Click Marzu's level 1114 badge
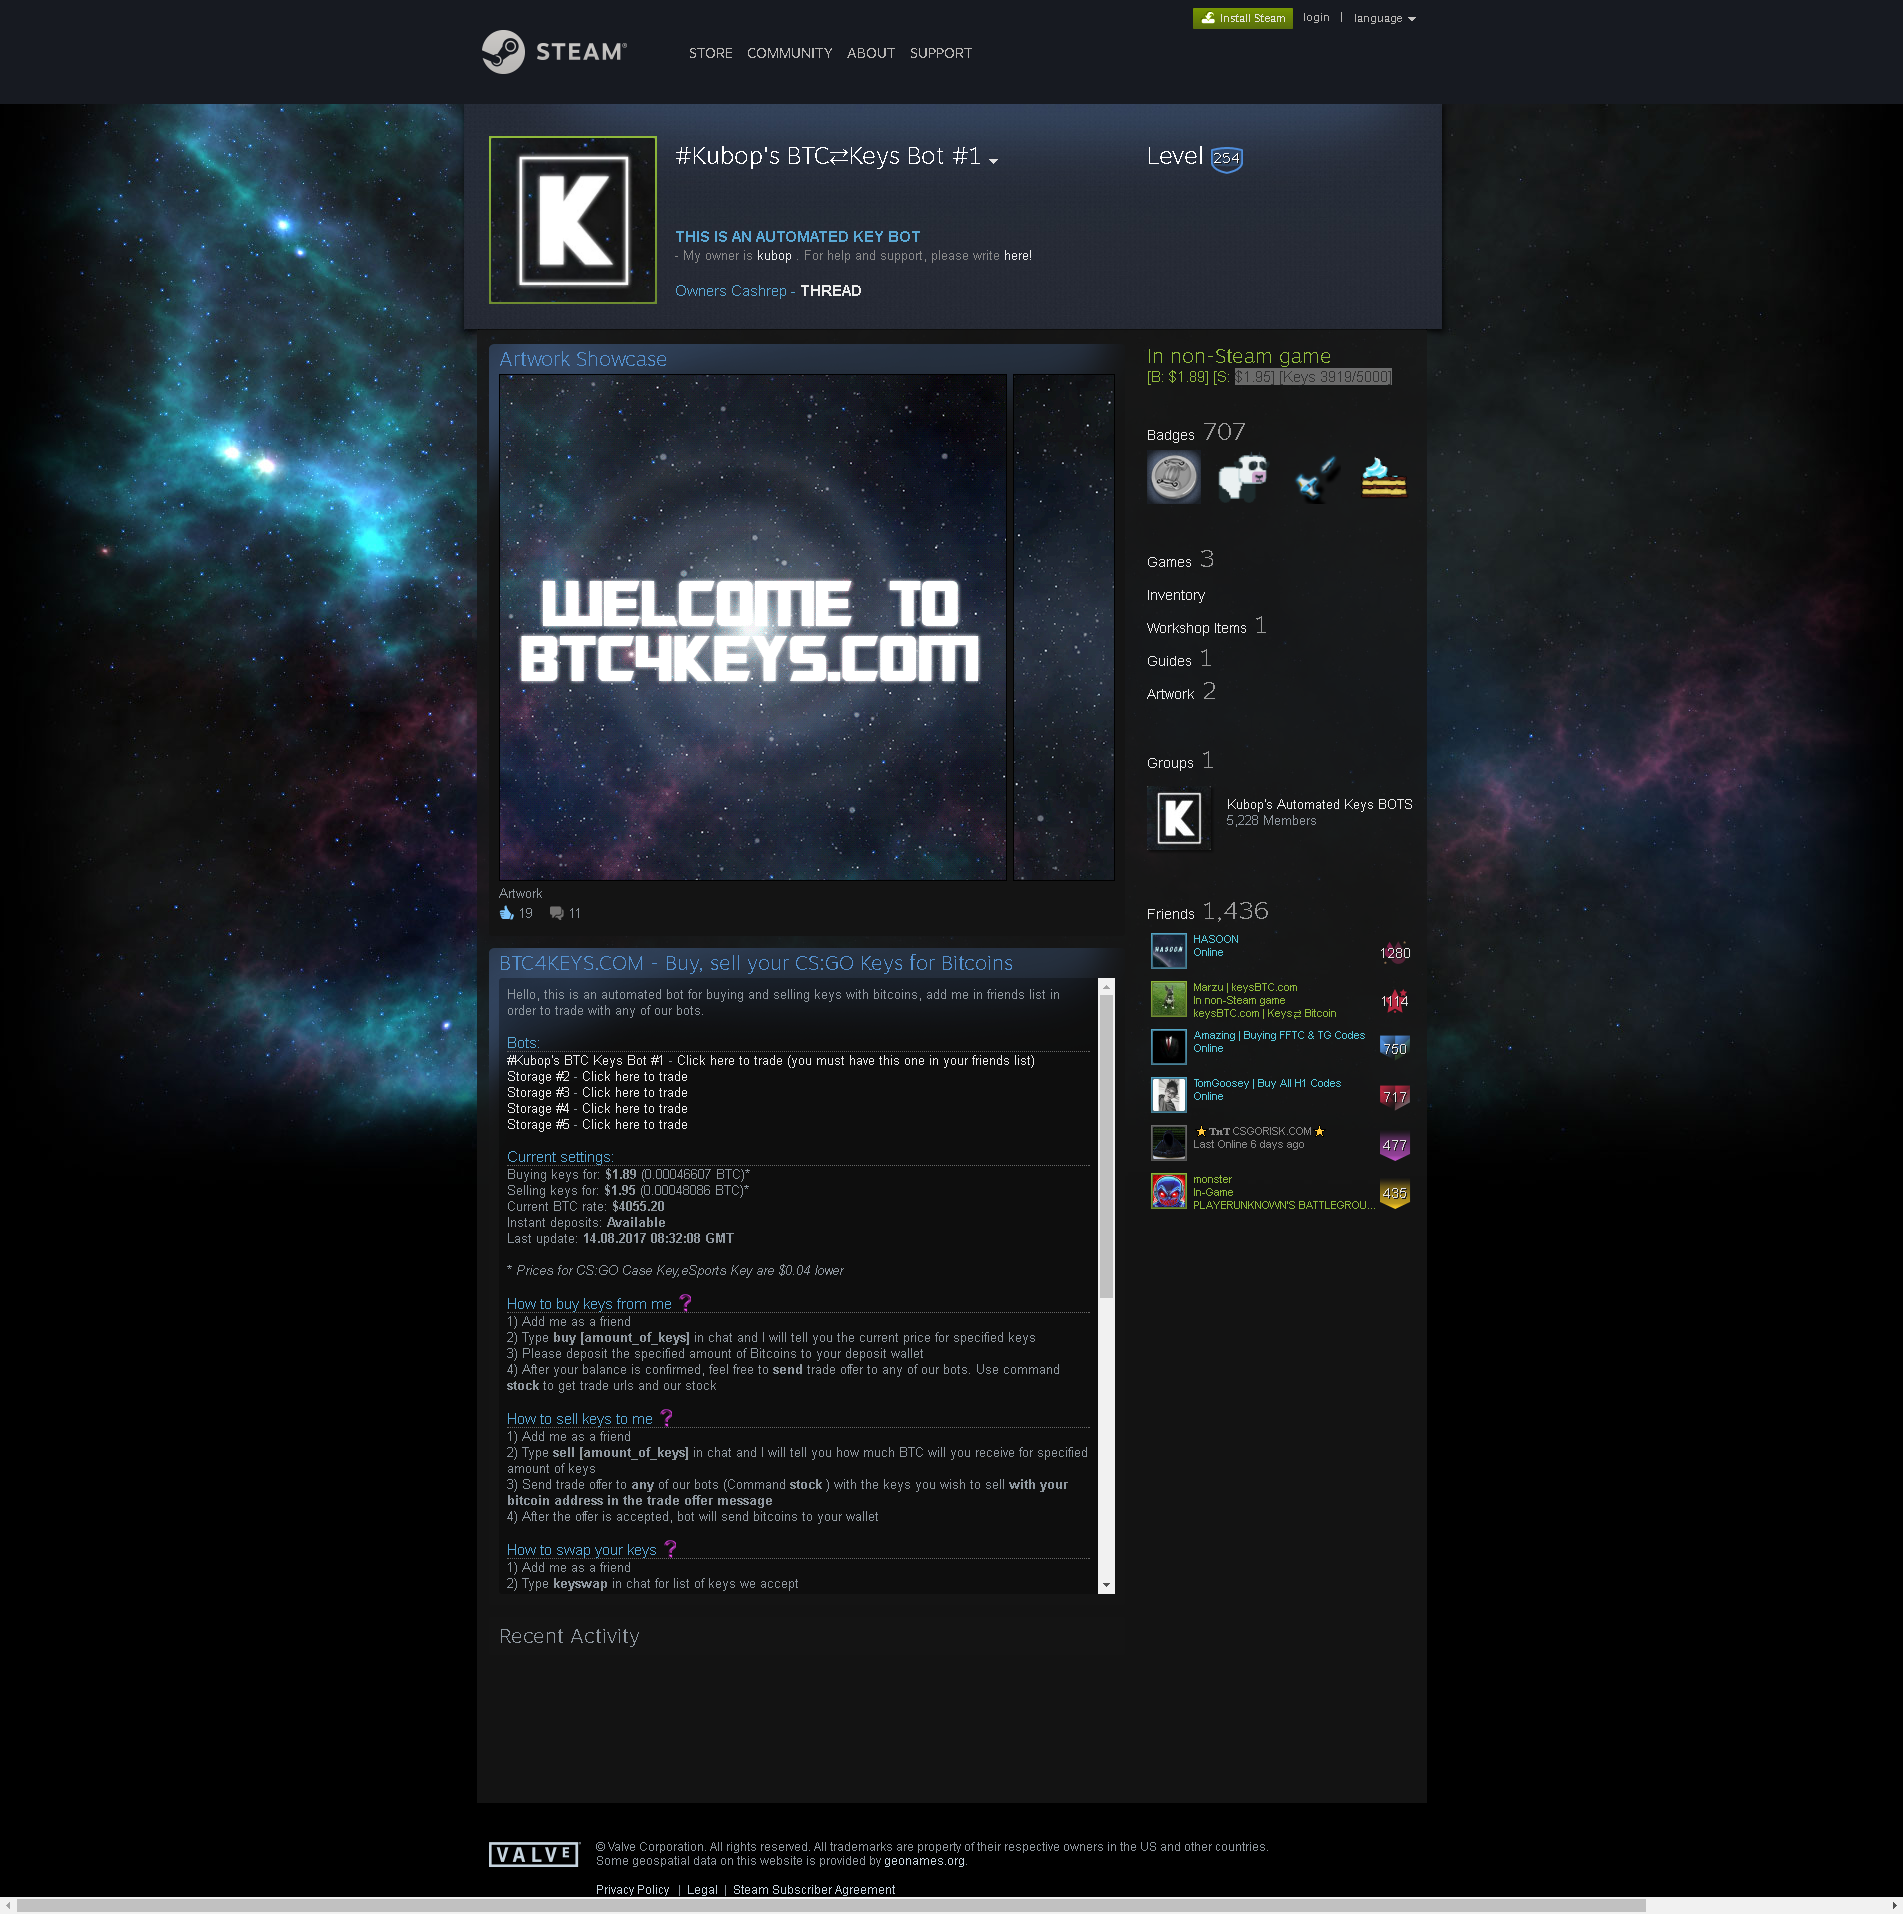Screen dimensions: 1903x1914 coord(1395,1001)
